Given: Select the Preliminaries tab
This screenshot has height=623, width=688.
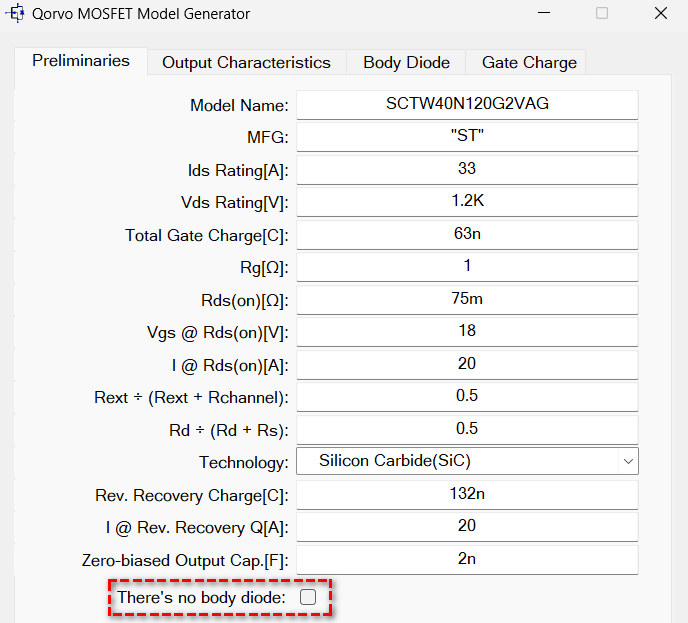Looking at the screenshot, I should click(81, 61).
